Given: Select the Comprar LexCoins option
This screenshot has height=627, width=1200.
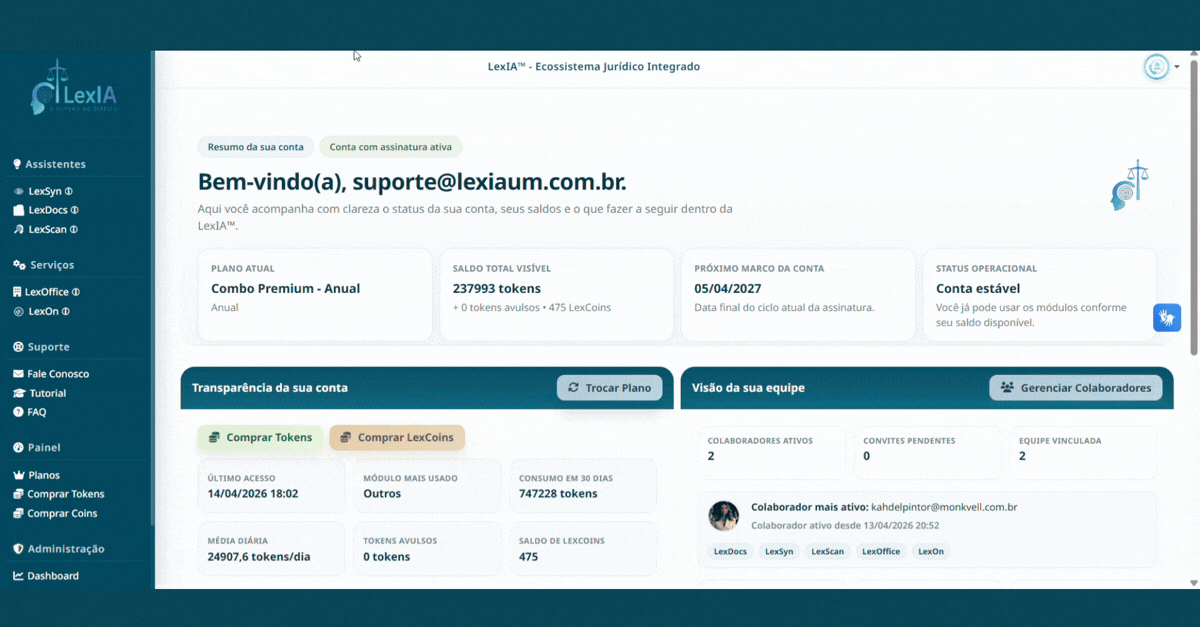Looking at the screenshot, I should tap(397, 437).
